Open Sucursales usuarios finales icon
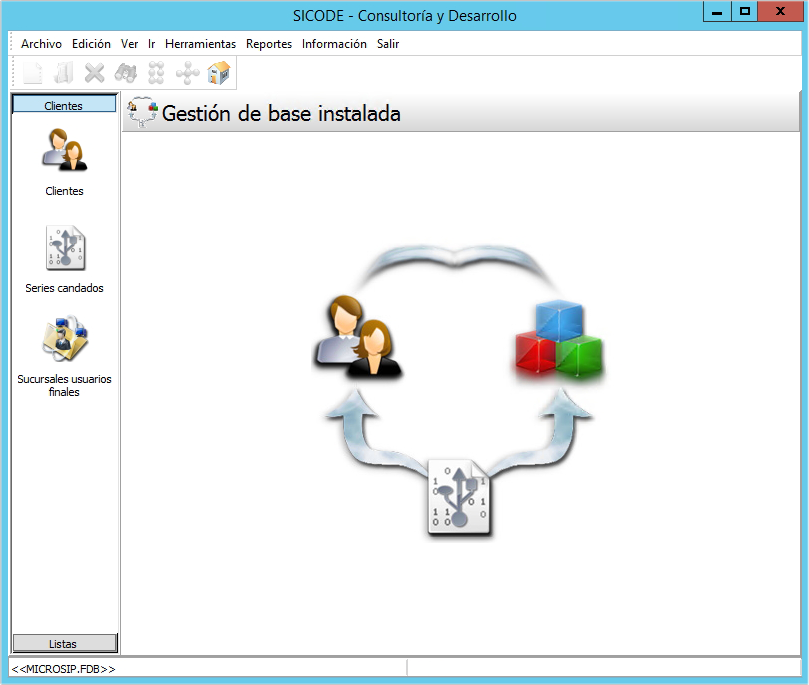The image size is (809, 685). (x=64, y=340)
